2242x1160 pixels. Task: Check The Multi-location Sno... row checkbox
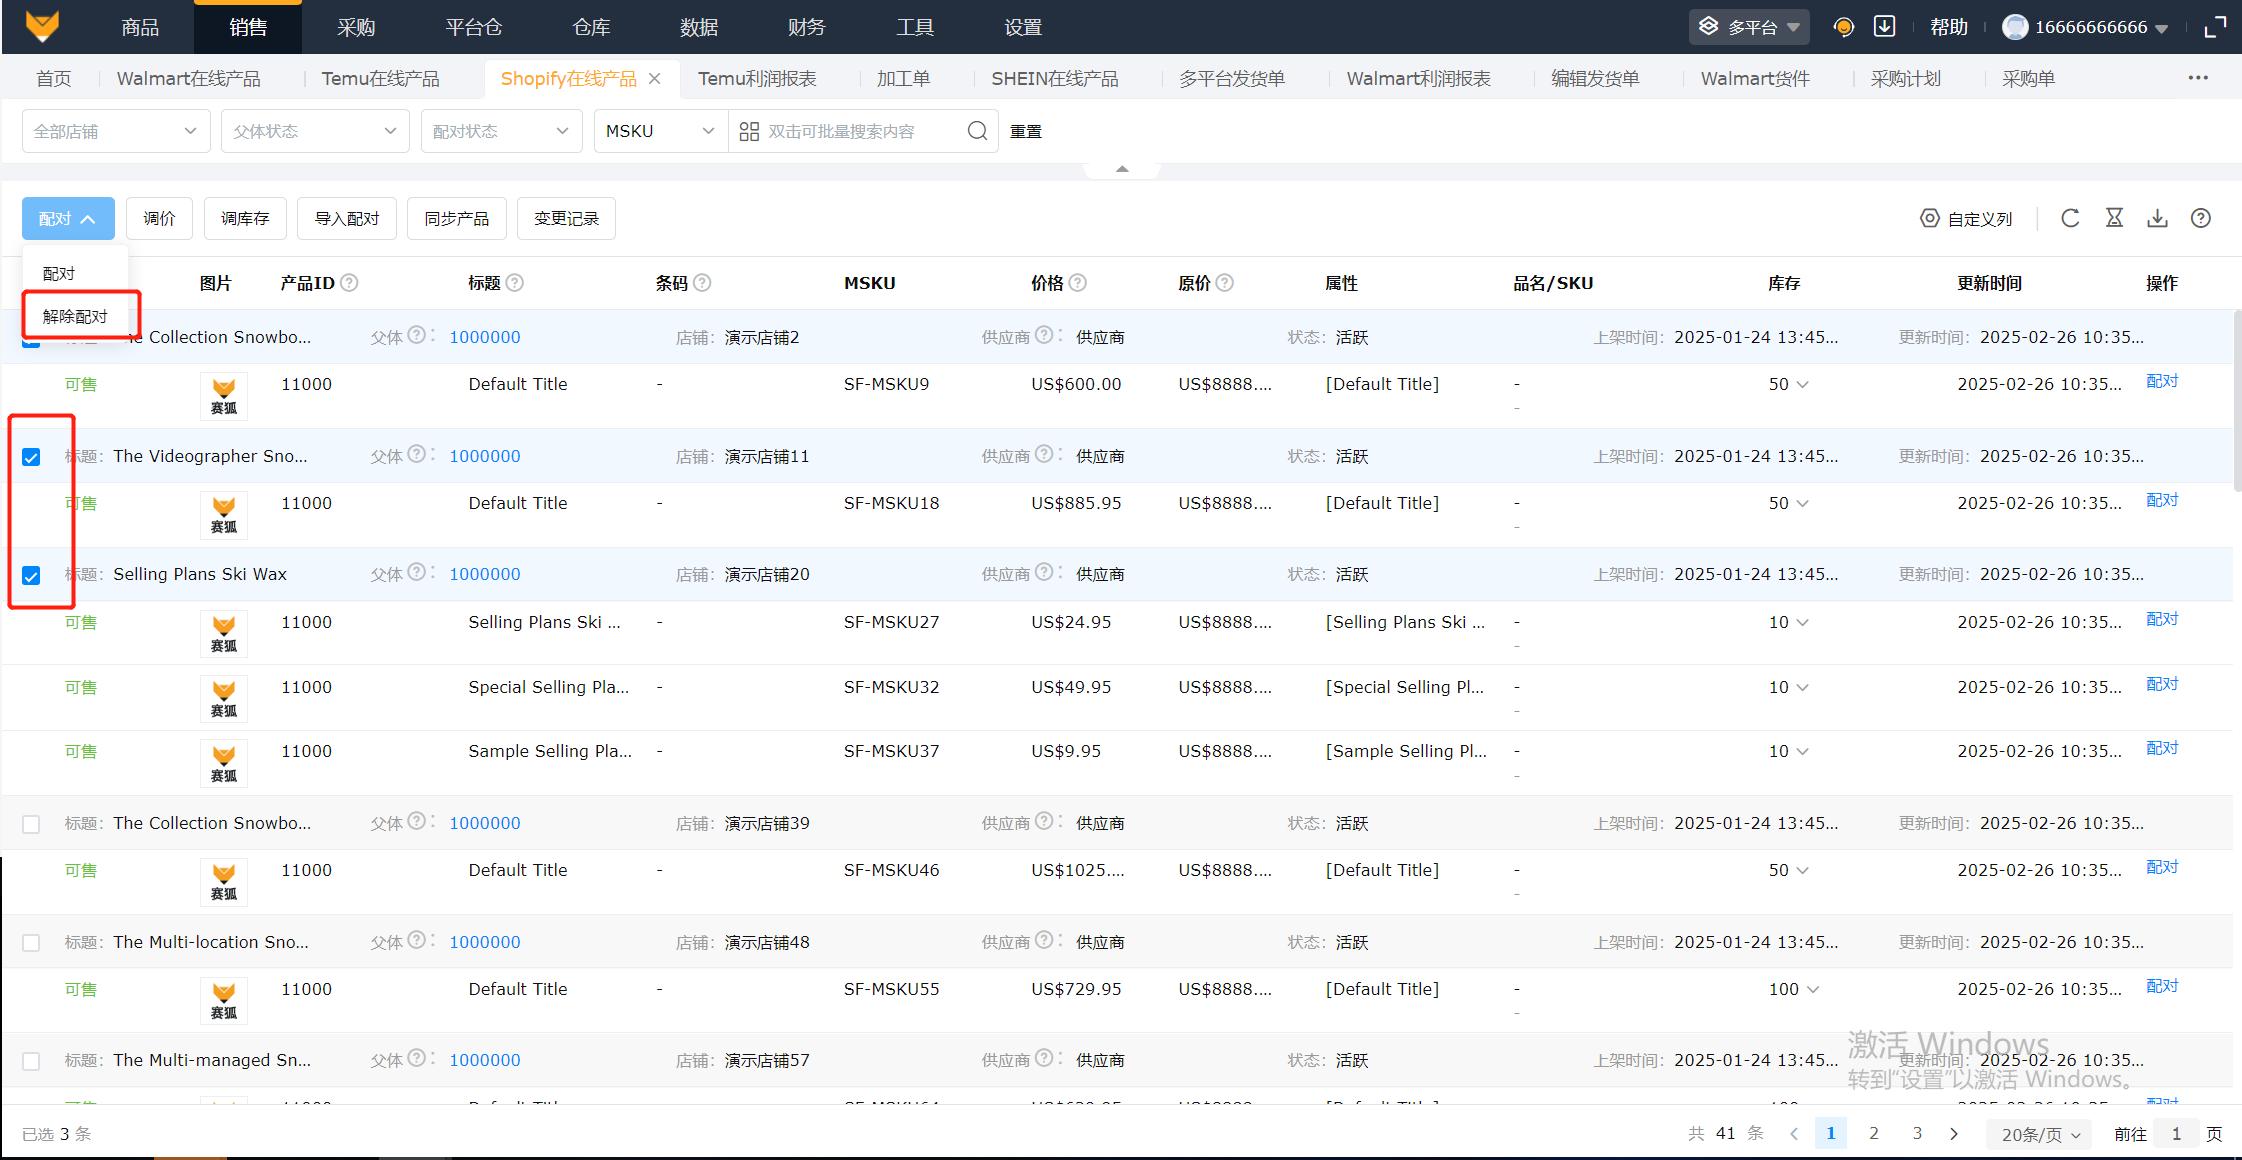tap(31, 943)
